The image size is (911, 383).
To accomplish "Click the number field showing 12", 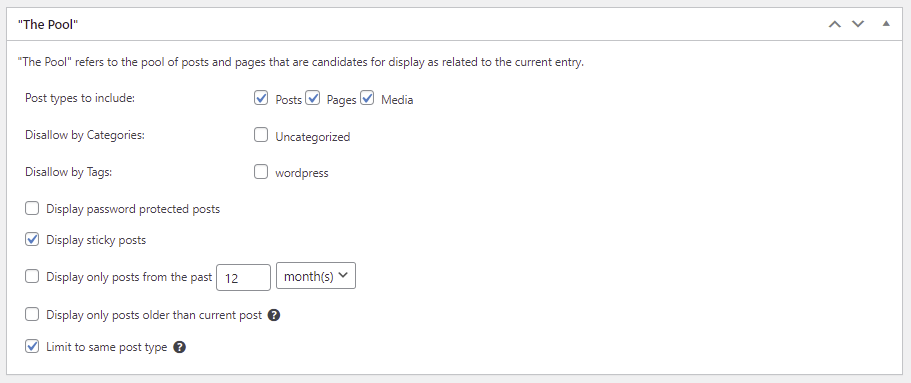I will (x=243, y=277).
